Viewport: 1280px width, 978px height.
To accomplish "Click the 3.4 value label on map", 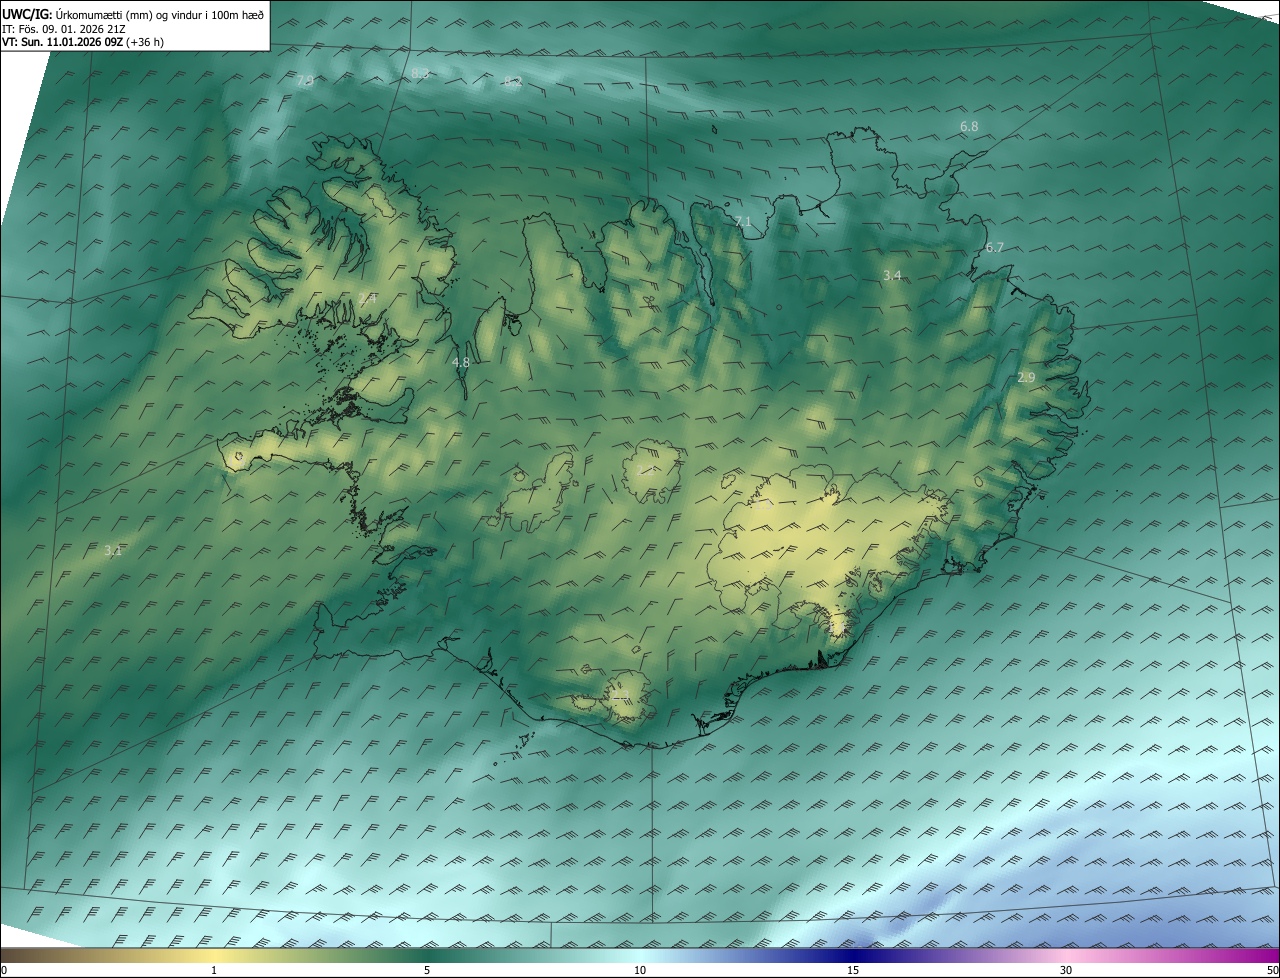I will [x=893, y=275].
